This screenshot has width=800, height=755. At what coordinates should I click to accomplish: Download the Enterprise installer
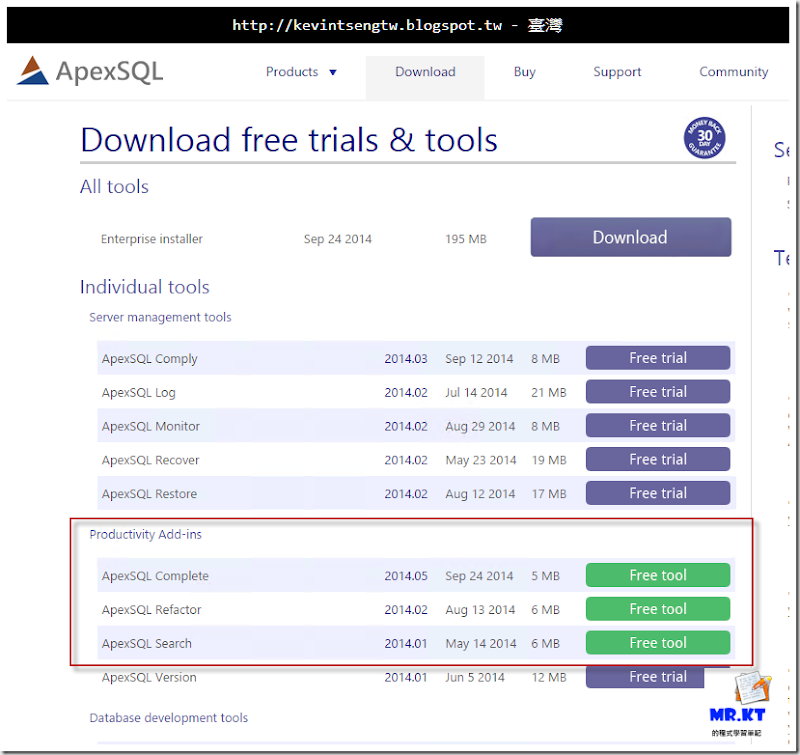point(630,237)
